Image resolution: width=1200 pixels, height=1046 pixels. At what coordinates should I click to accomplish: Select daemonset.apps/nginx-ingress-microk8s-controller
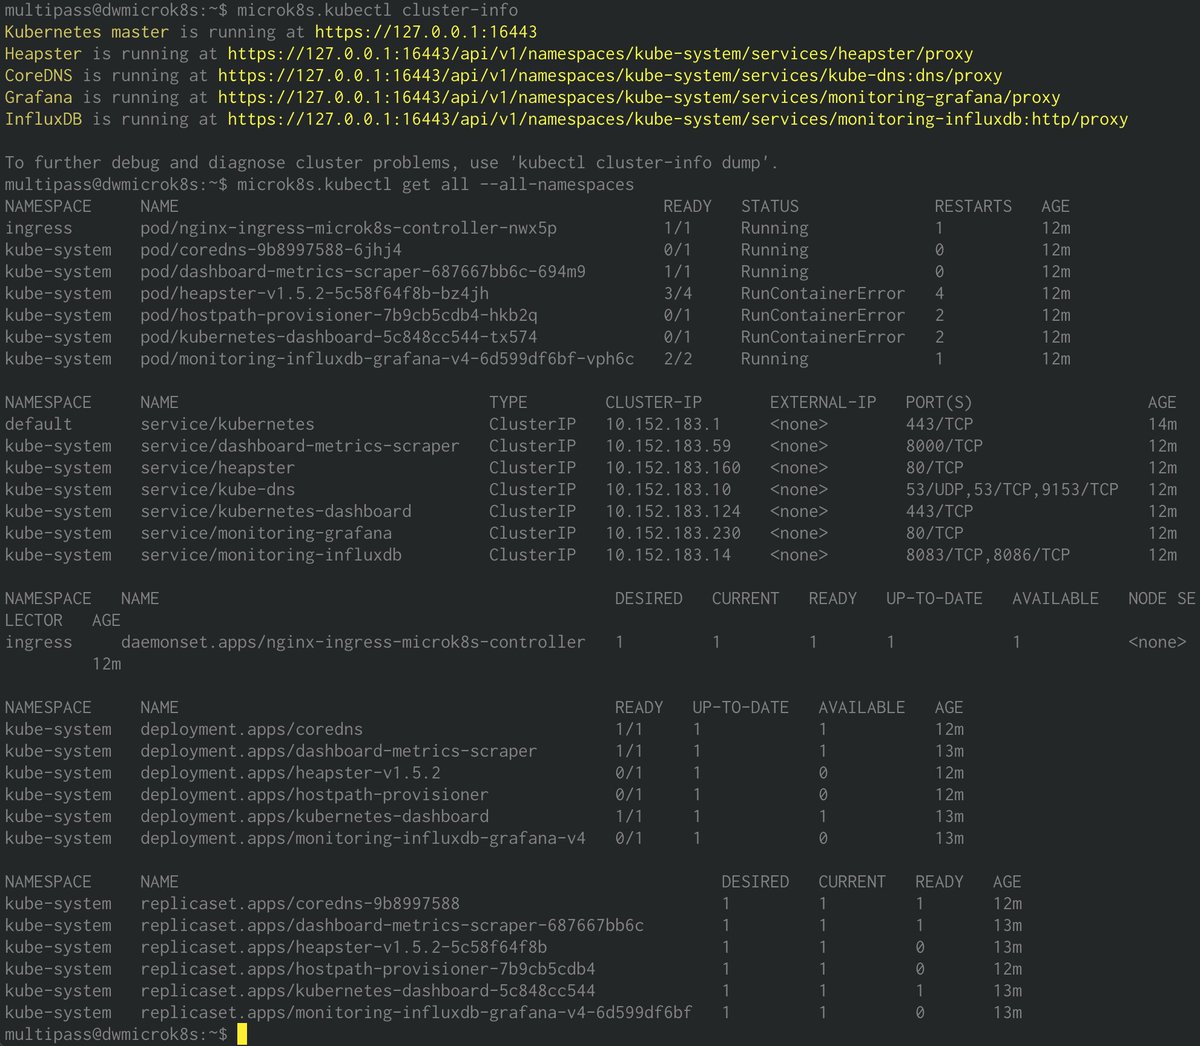click(x=353, y=642)
